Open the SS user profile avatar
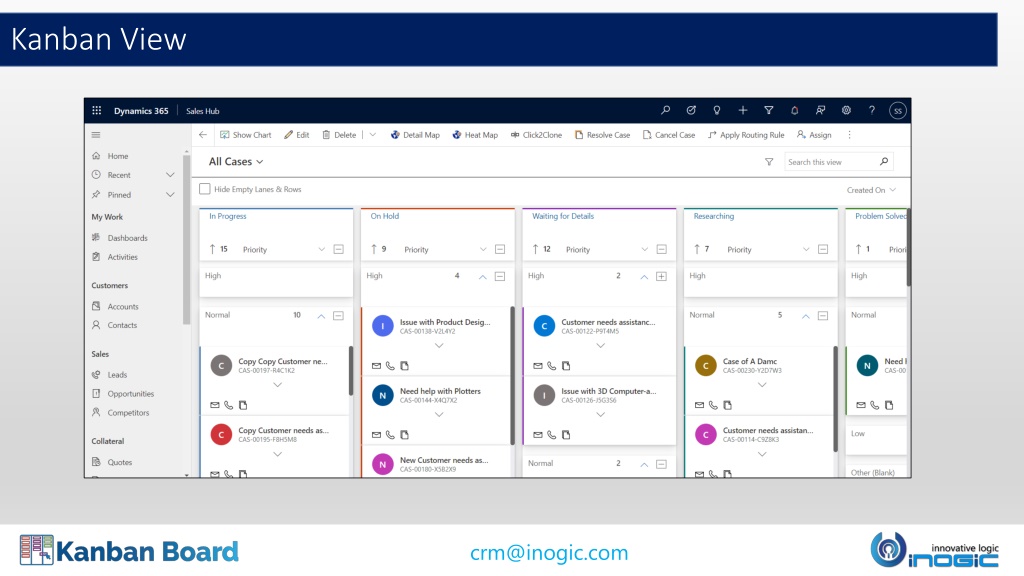Viewport: 1024px width, 576px height. [x=898, y=110]
